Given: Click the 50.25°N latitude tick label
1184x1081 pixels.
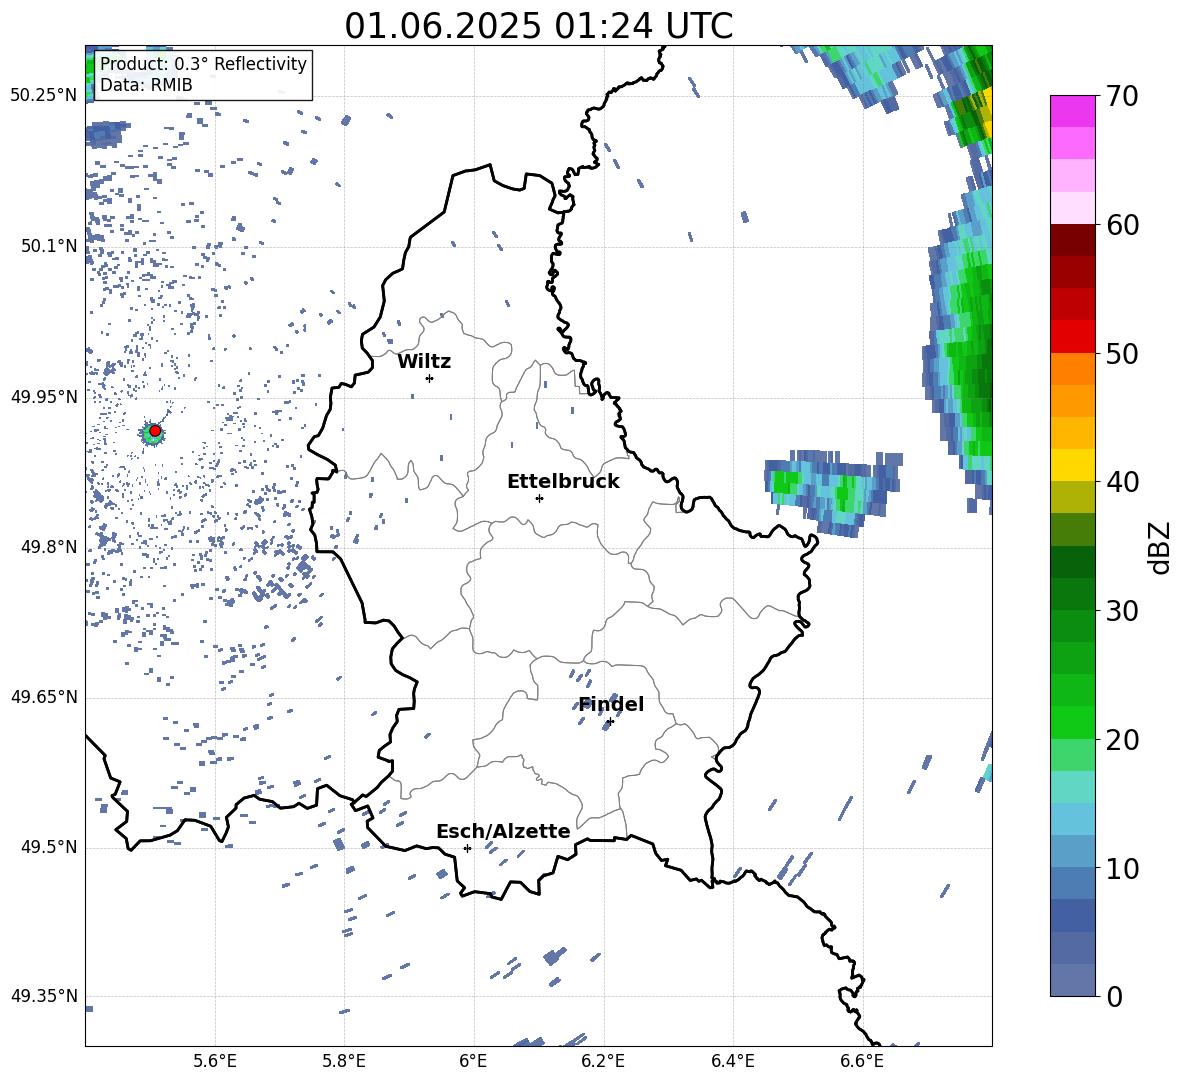Looking at the screenshot, I should [x=44, y=96].
